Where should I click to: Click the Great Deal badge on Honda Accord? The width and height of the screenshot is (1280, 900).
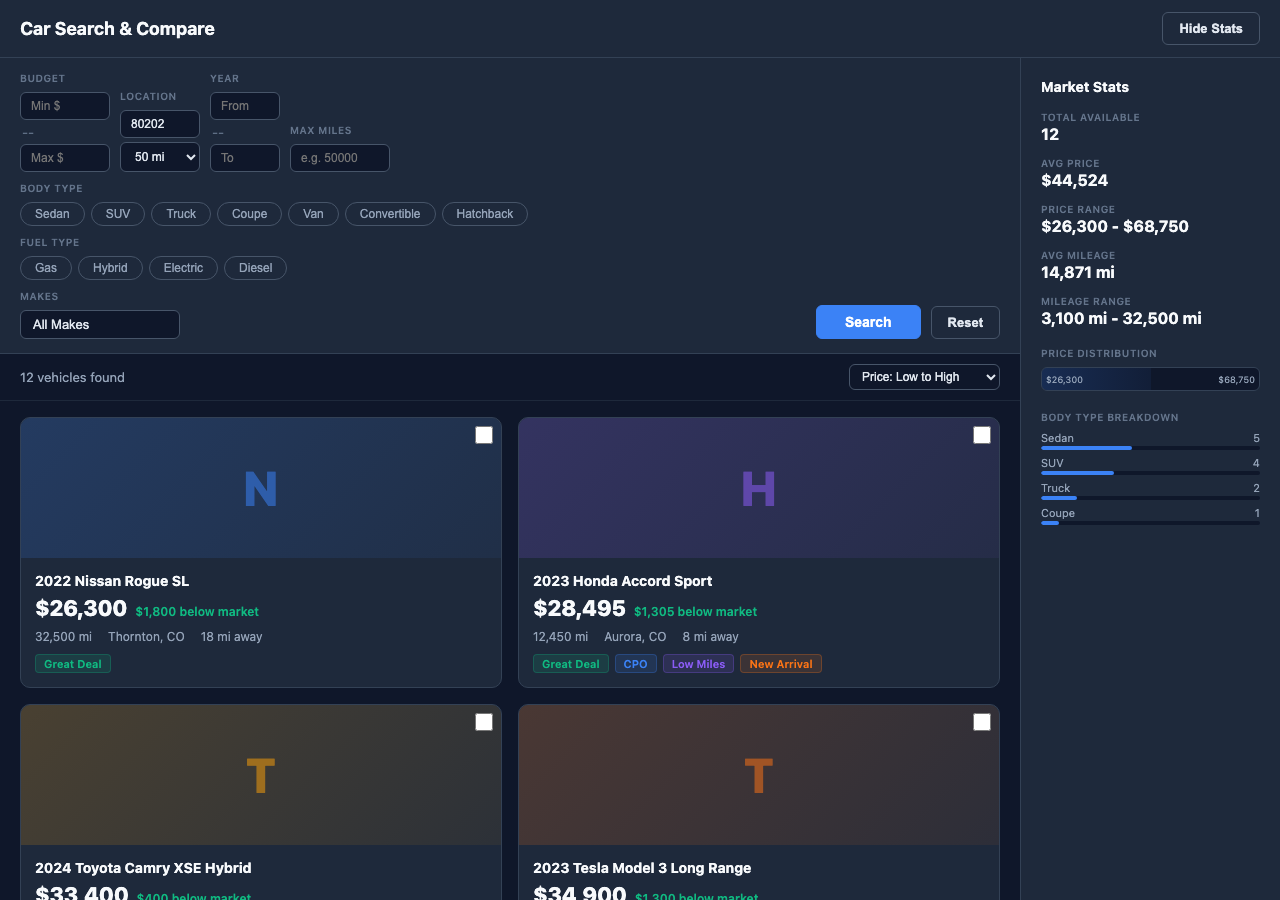point(571,664)
